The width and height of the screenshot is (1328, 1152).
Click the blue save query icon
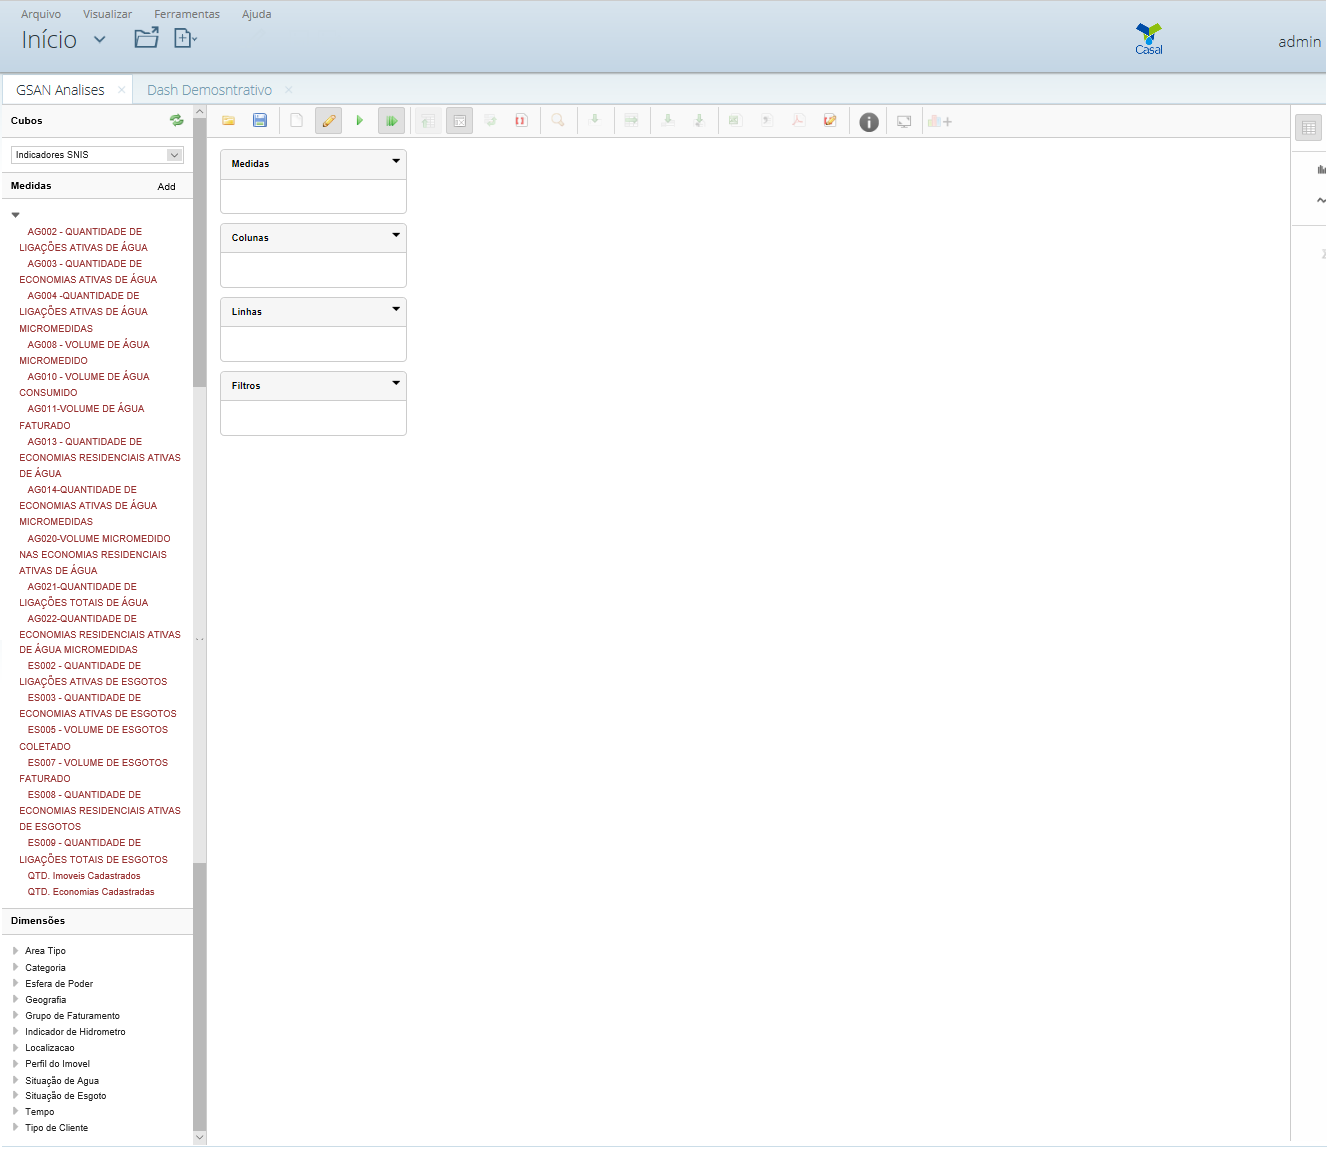tap(260, 121)
